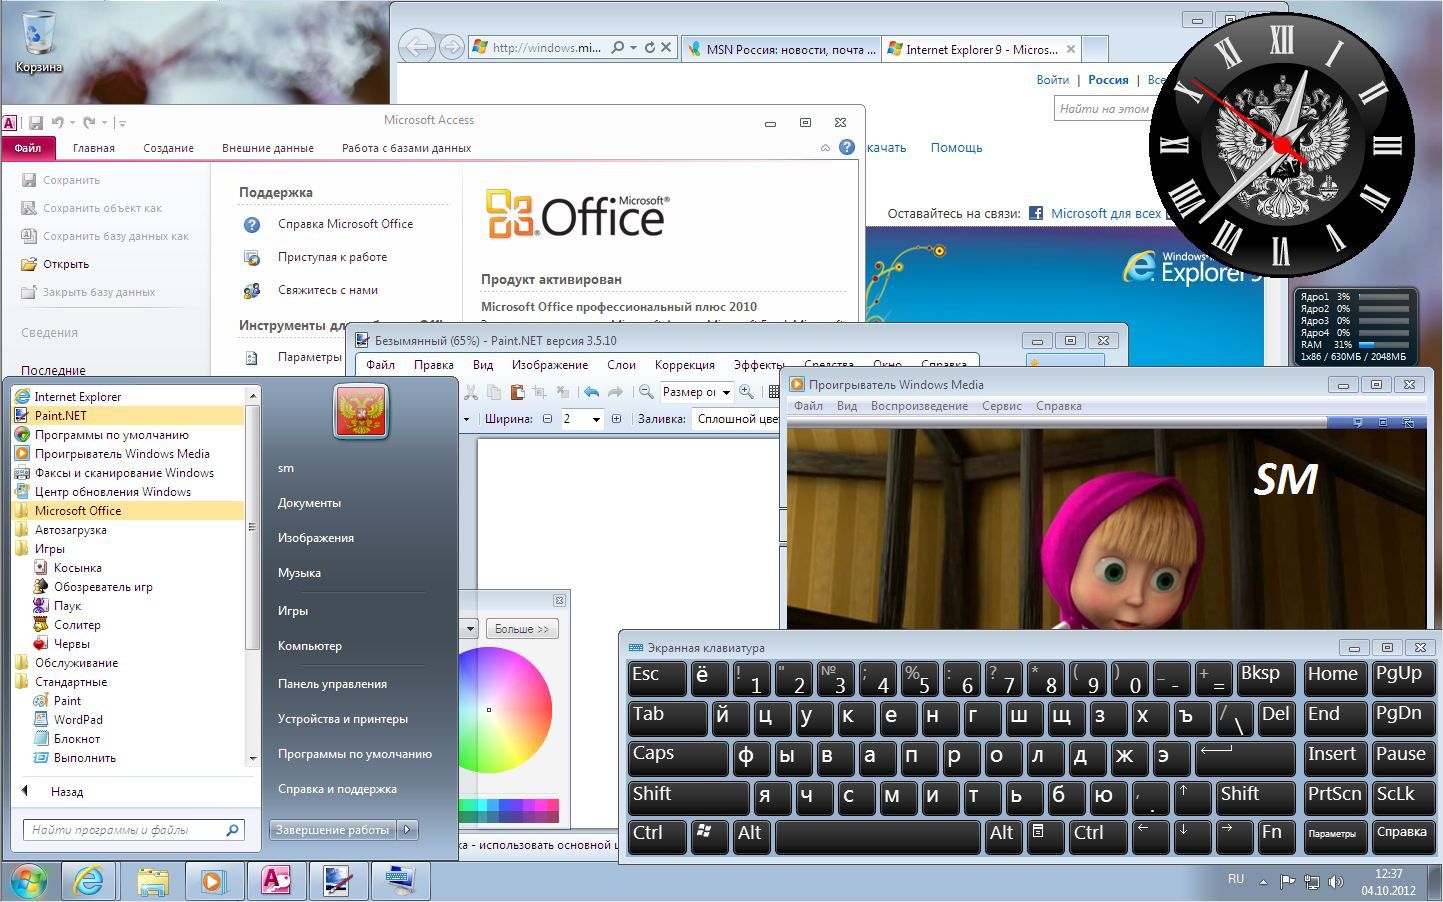Screen dimensions: 1443x902
Task: Switch to the MSN Россия tab in IE
Action: (781, 49)
